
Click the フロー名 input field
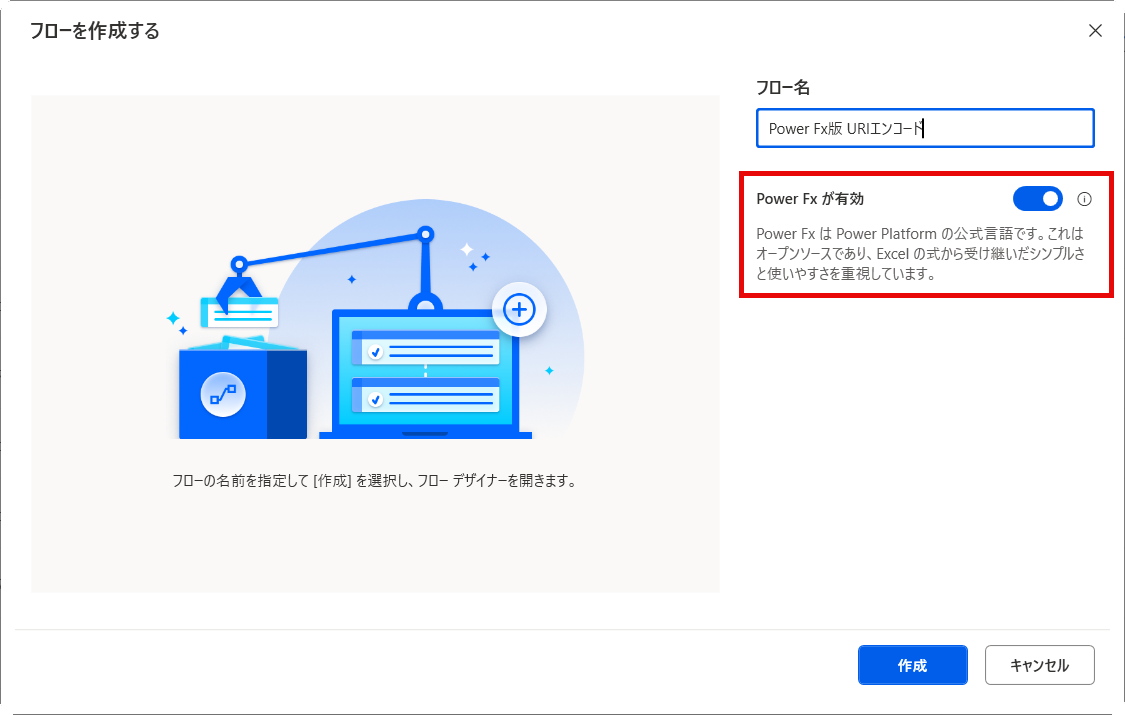[x=925, y=128]
